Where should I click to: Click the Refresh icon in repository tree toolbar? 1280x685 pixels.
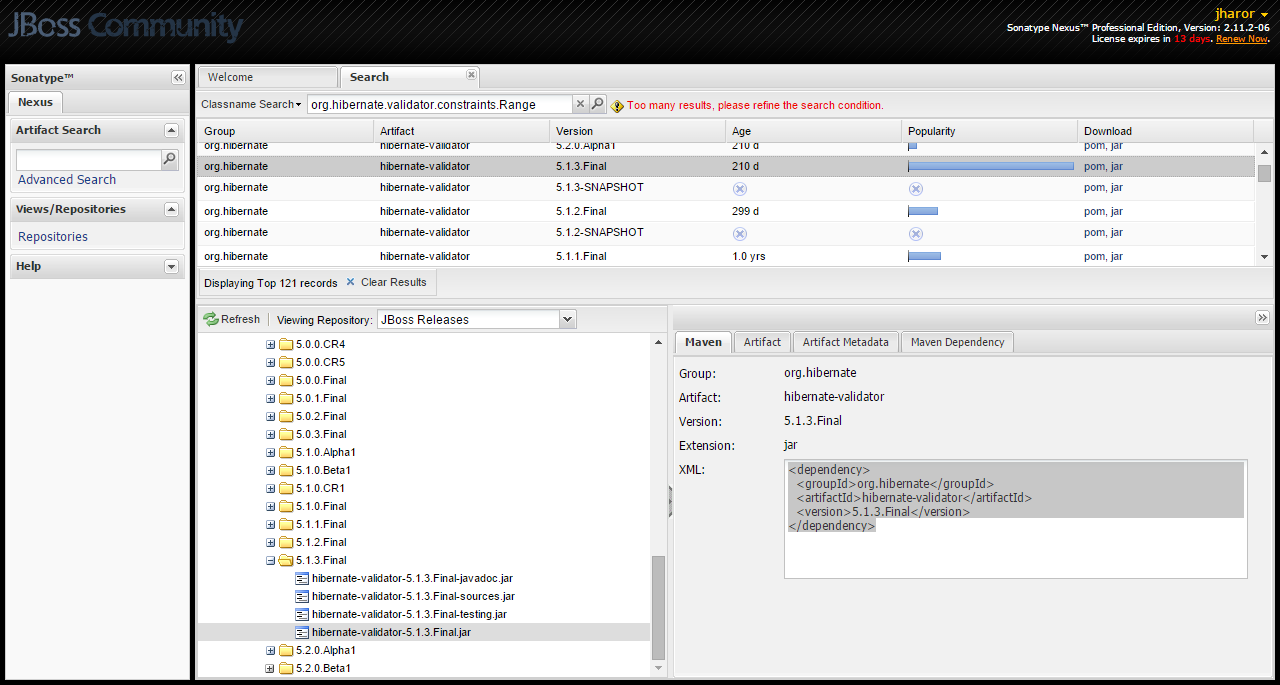click(210, 319)
